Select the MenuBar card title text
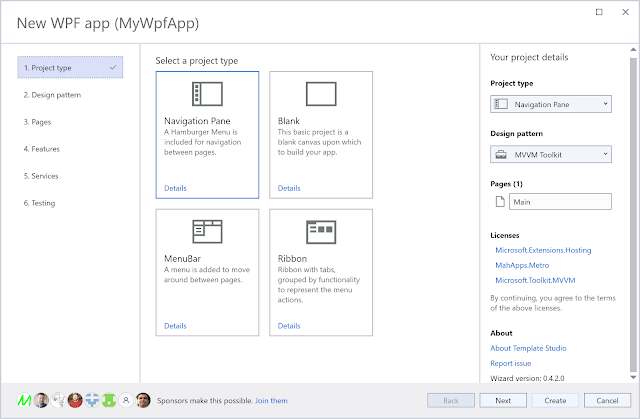640x419 pixels. (x=182, y=259)
